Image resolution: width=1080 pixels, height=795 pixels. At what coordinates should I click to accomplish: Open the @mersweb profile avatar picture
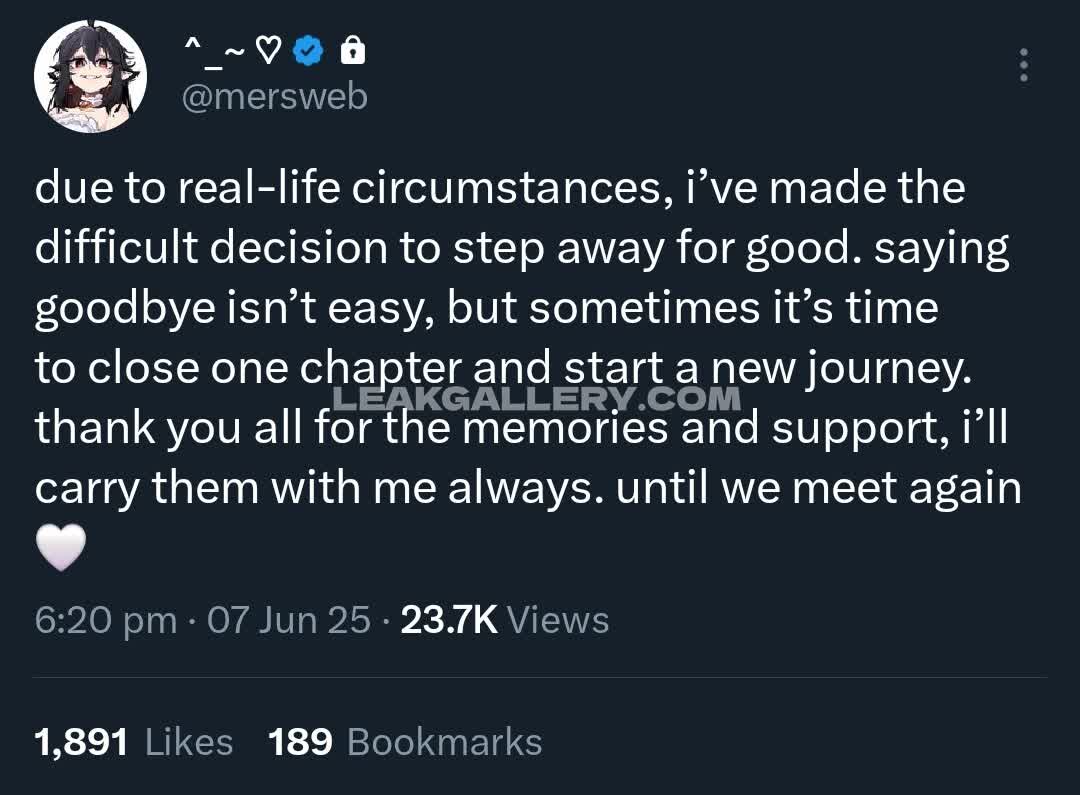(90, 77)
